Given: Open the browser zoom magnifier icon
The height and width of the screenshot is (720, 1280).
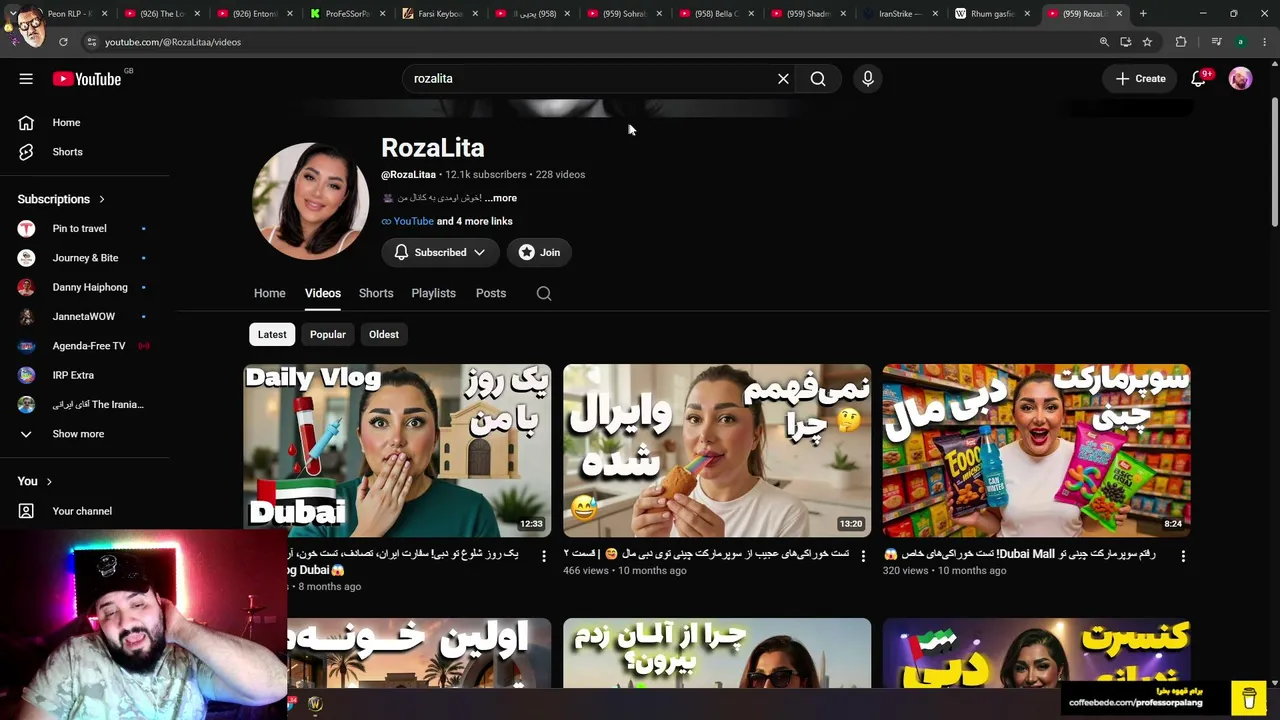Looking at the screenshot, I should (x=1104, y=42).
